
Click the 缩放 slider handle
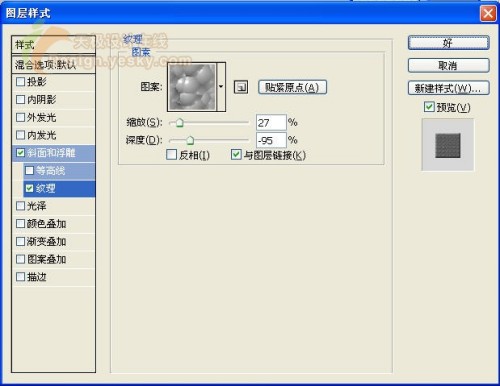[179, 123]
